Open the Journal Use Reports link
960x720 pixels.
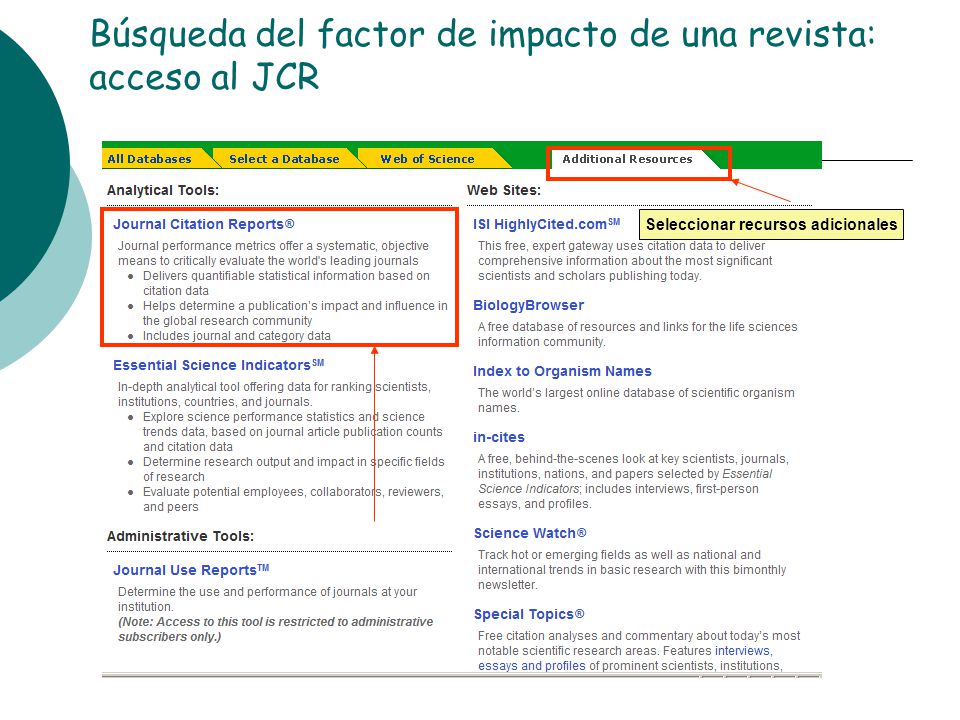coord(191,570)
